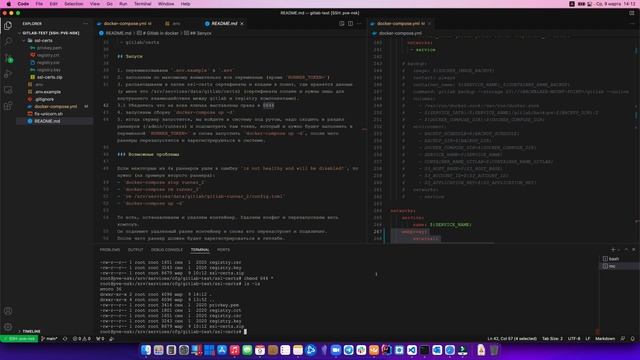This screenshot has height=360, width=640.
Task: Open VS Code from the Dock
Action: click(412, 350)
